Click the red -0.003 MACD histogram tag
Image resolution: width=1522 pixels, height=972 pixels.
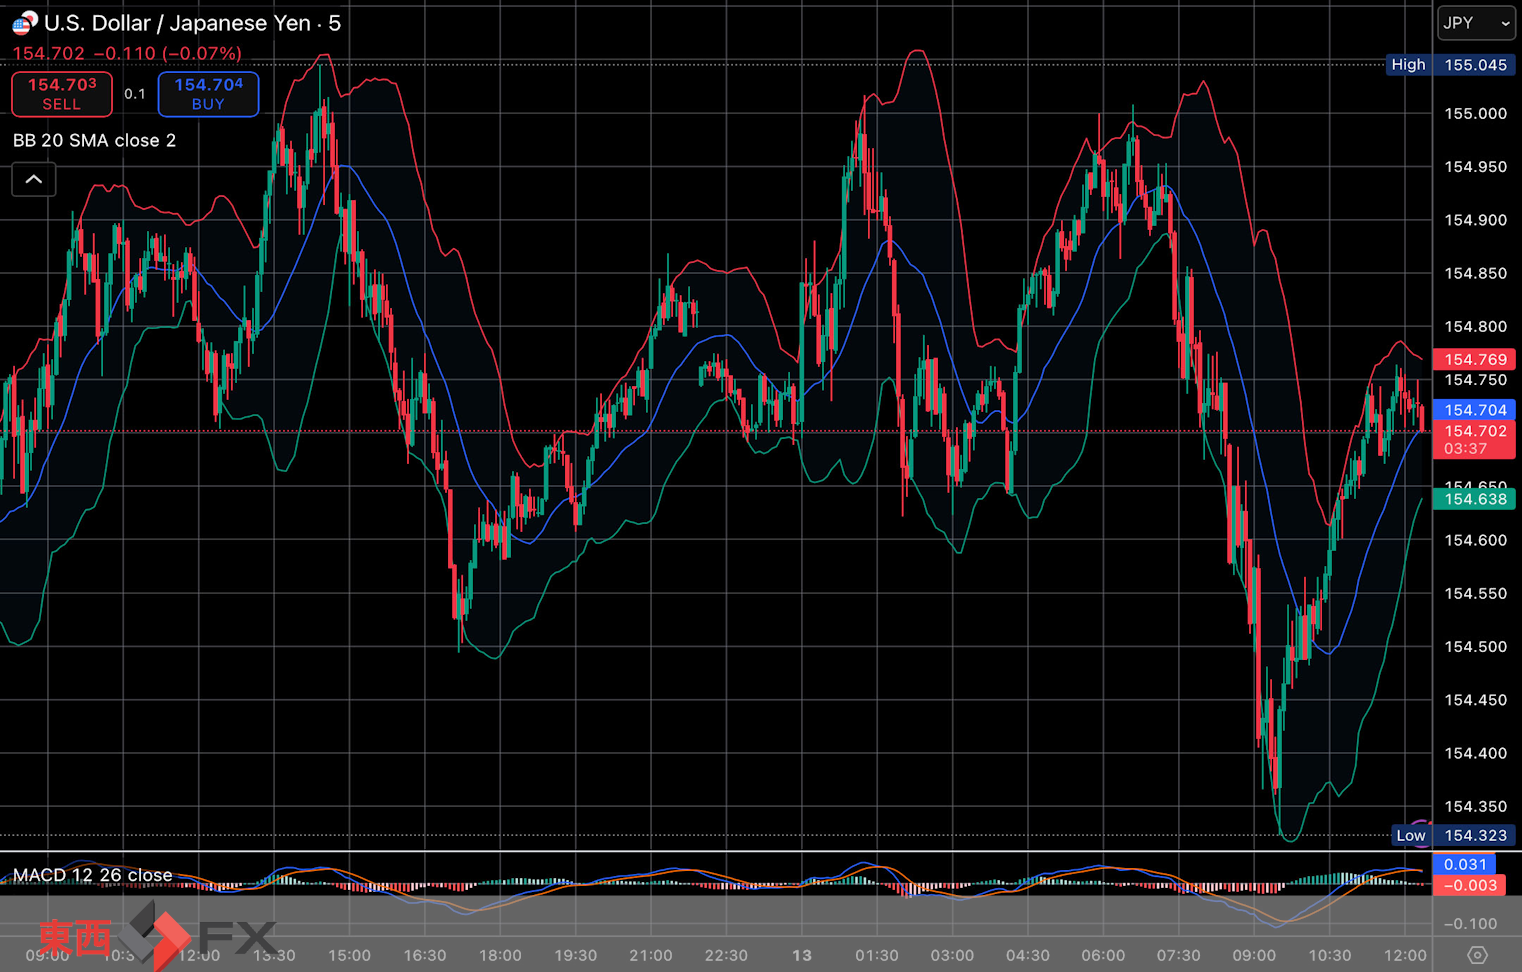(1469, 885)
